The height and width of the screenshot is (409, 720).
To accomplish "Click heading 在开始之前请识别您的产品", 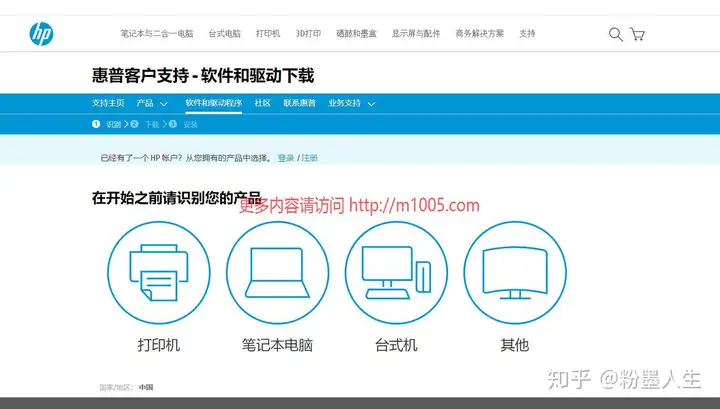I will (x=176, y=198).
